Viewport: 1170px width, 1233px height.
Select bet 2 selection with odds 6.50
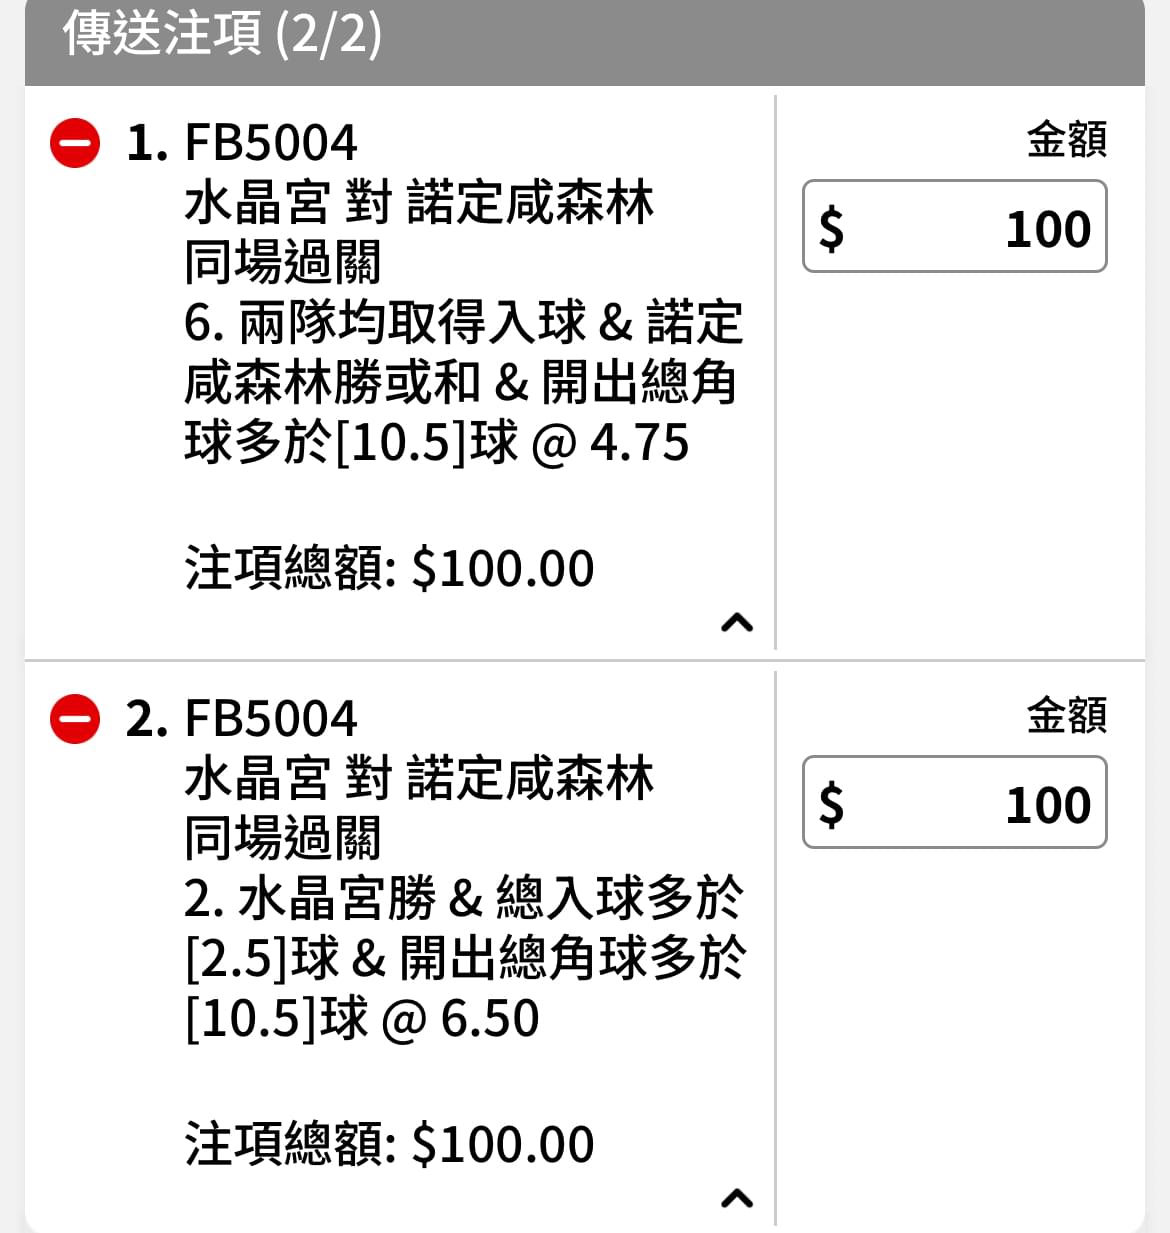coord(464,958)
